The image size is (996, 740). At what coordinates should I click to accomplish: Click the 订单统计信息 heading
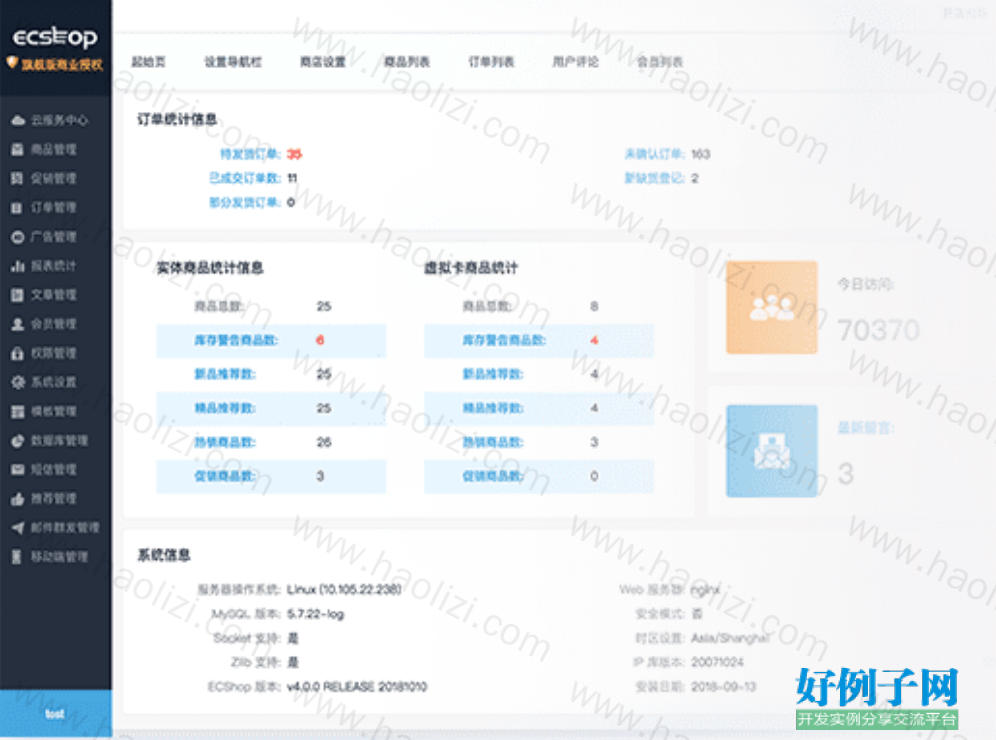click(177, 119)
